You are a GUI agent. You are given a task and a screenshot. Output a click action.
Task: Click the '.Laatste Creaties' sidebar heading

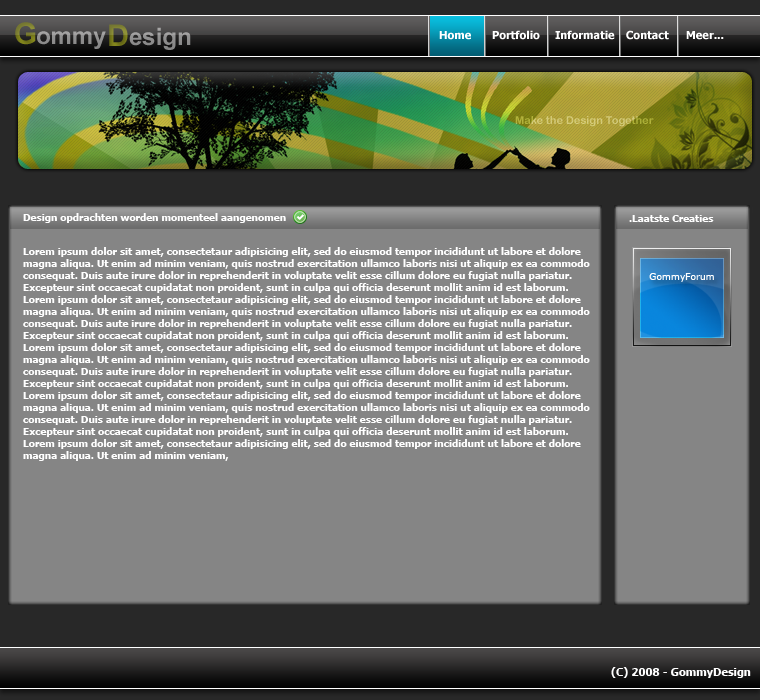pyautogui.click(x=671, y=219)
